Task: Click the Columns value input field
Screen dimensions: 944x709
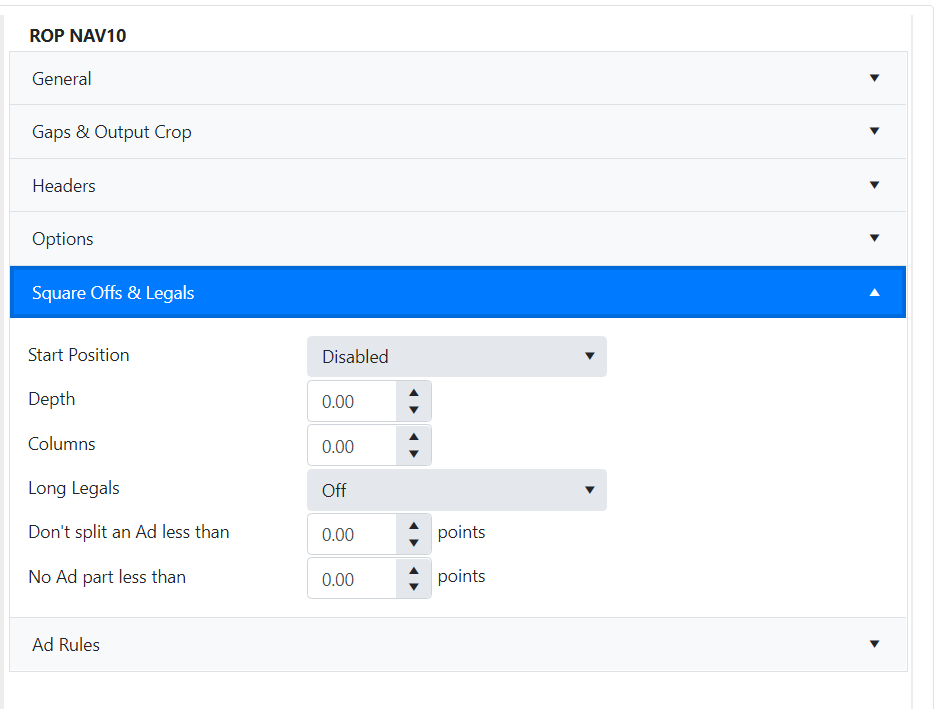Action: tap(352, 446)
